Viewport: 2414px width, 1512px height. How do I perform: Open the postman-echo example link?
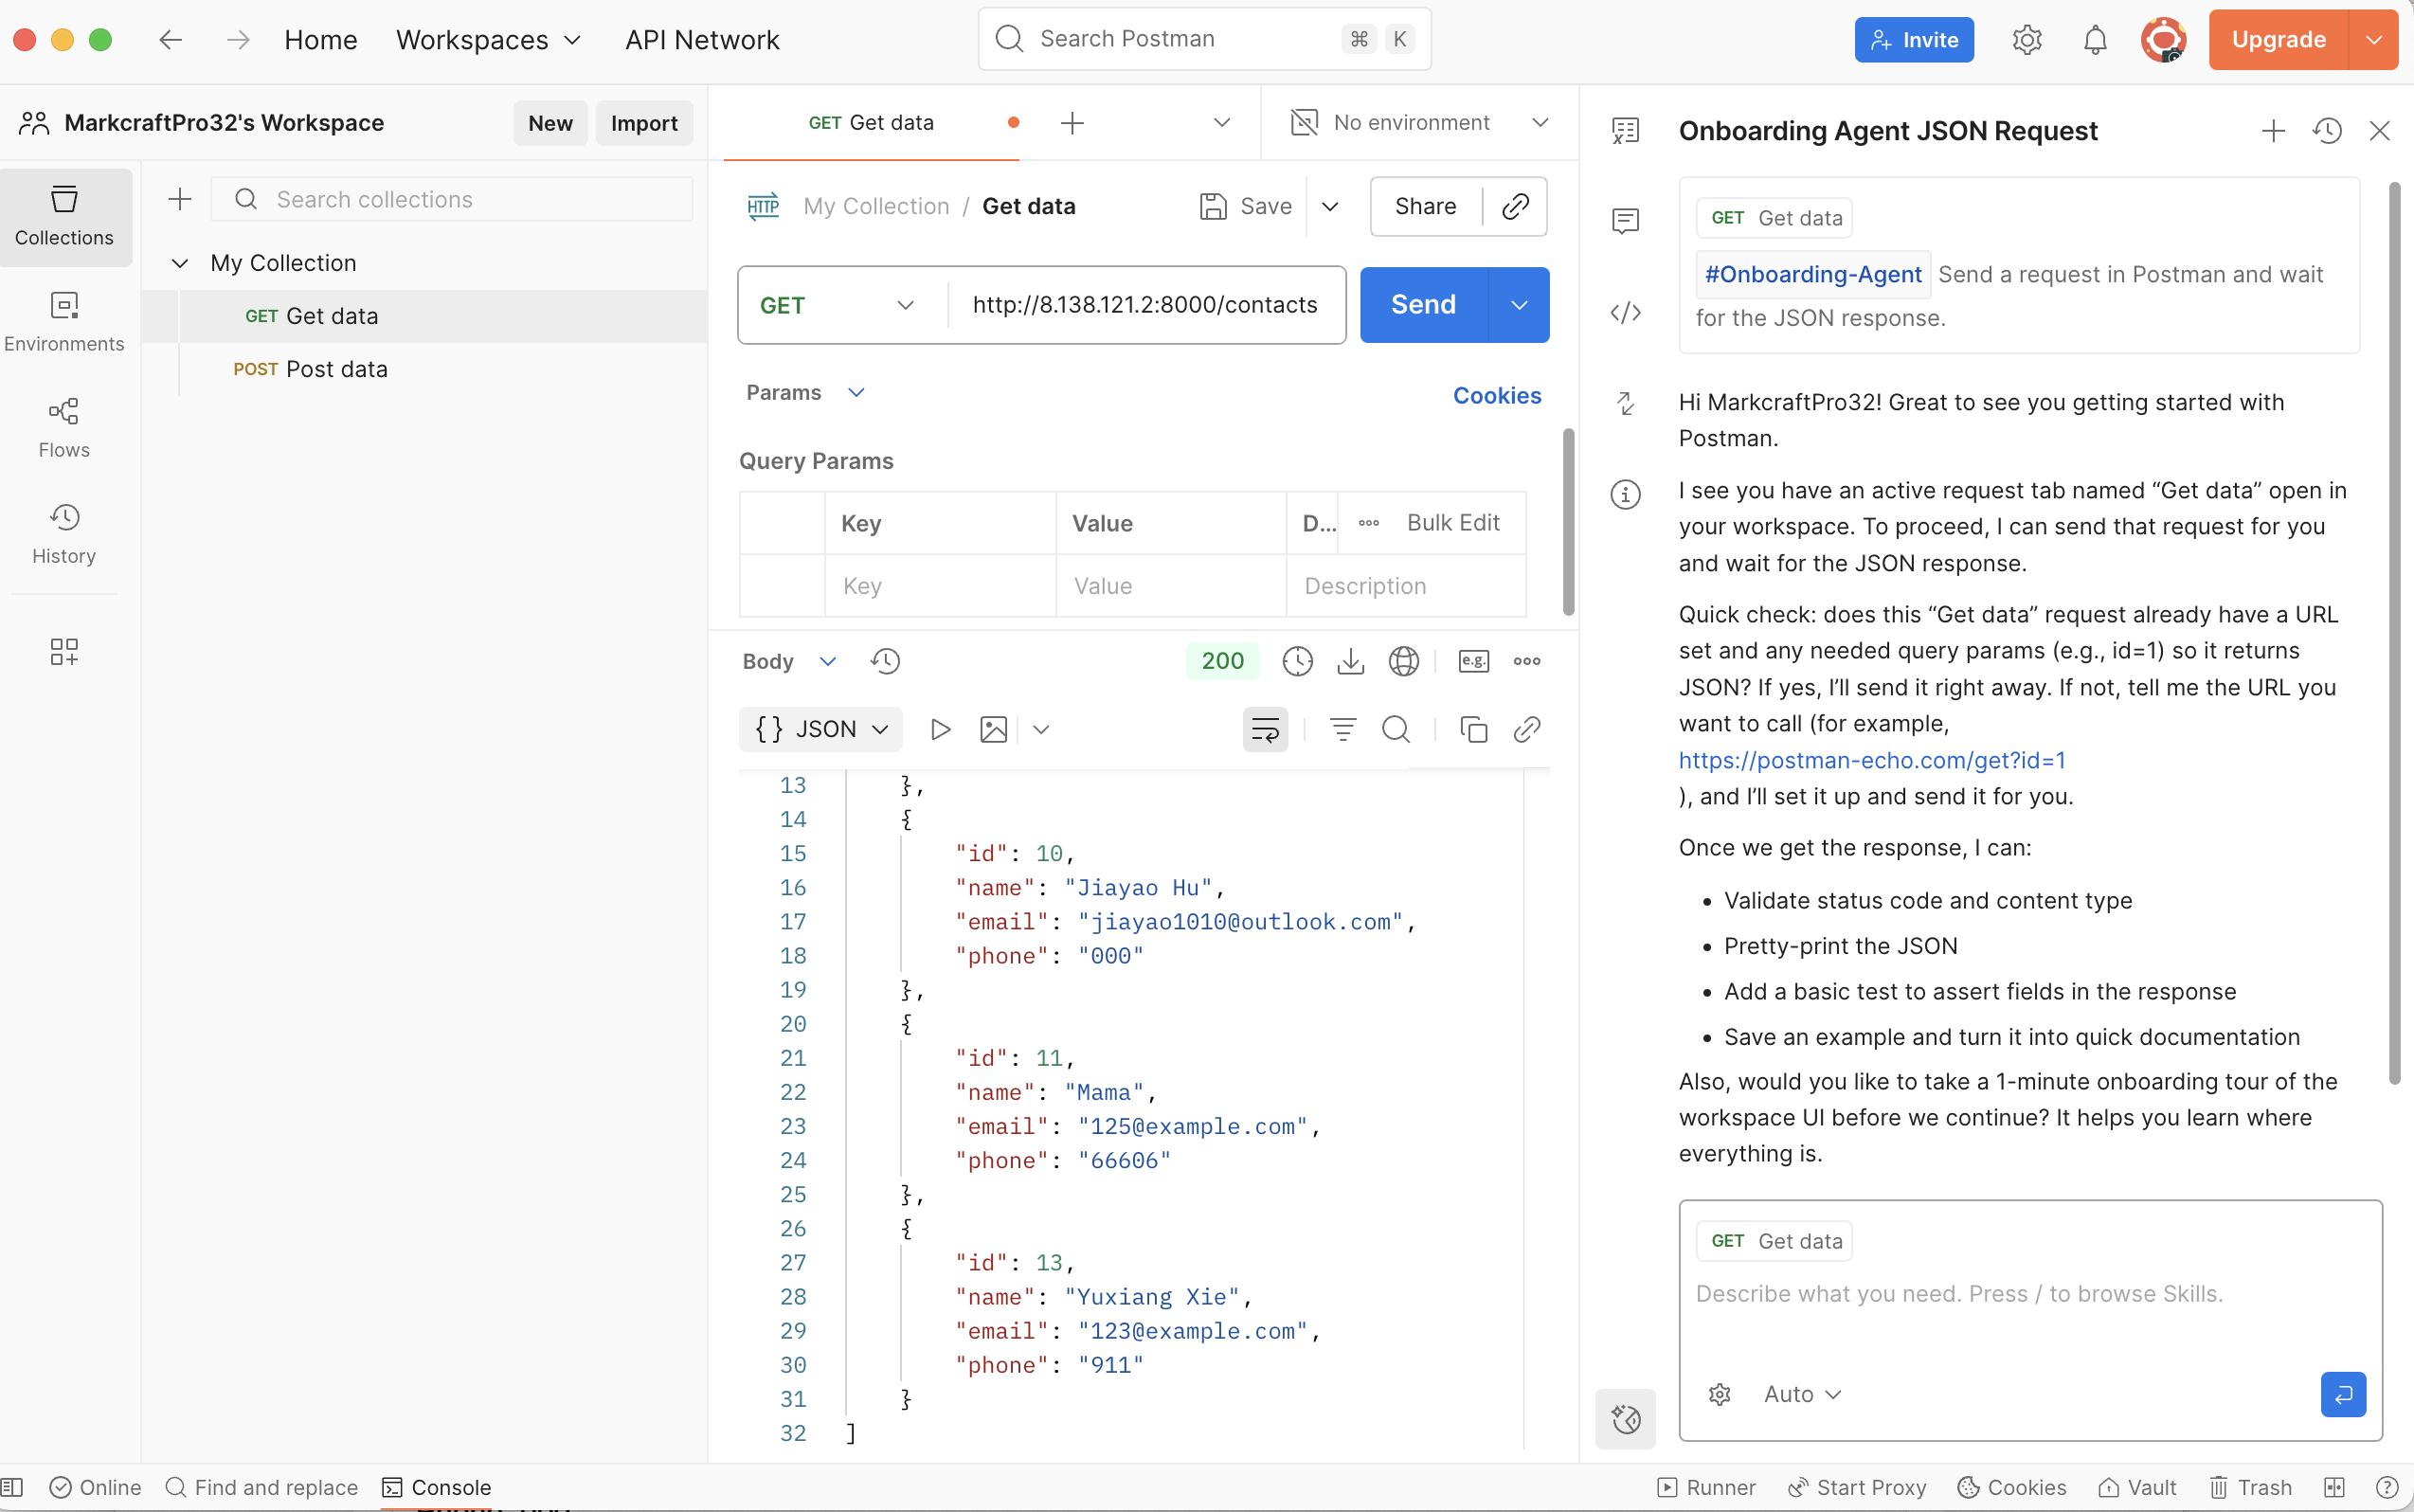coord(1872,760)
